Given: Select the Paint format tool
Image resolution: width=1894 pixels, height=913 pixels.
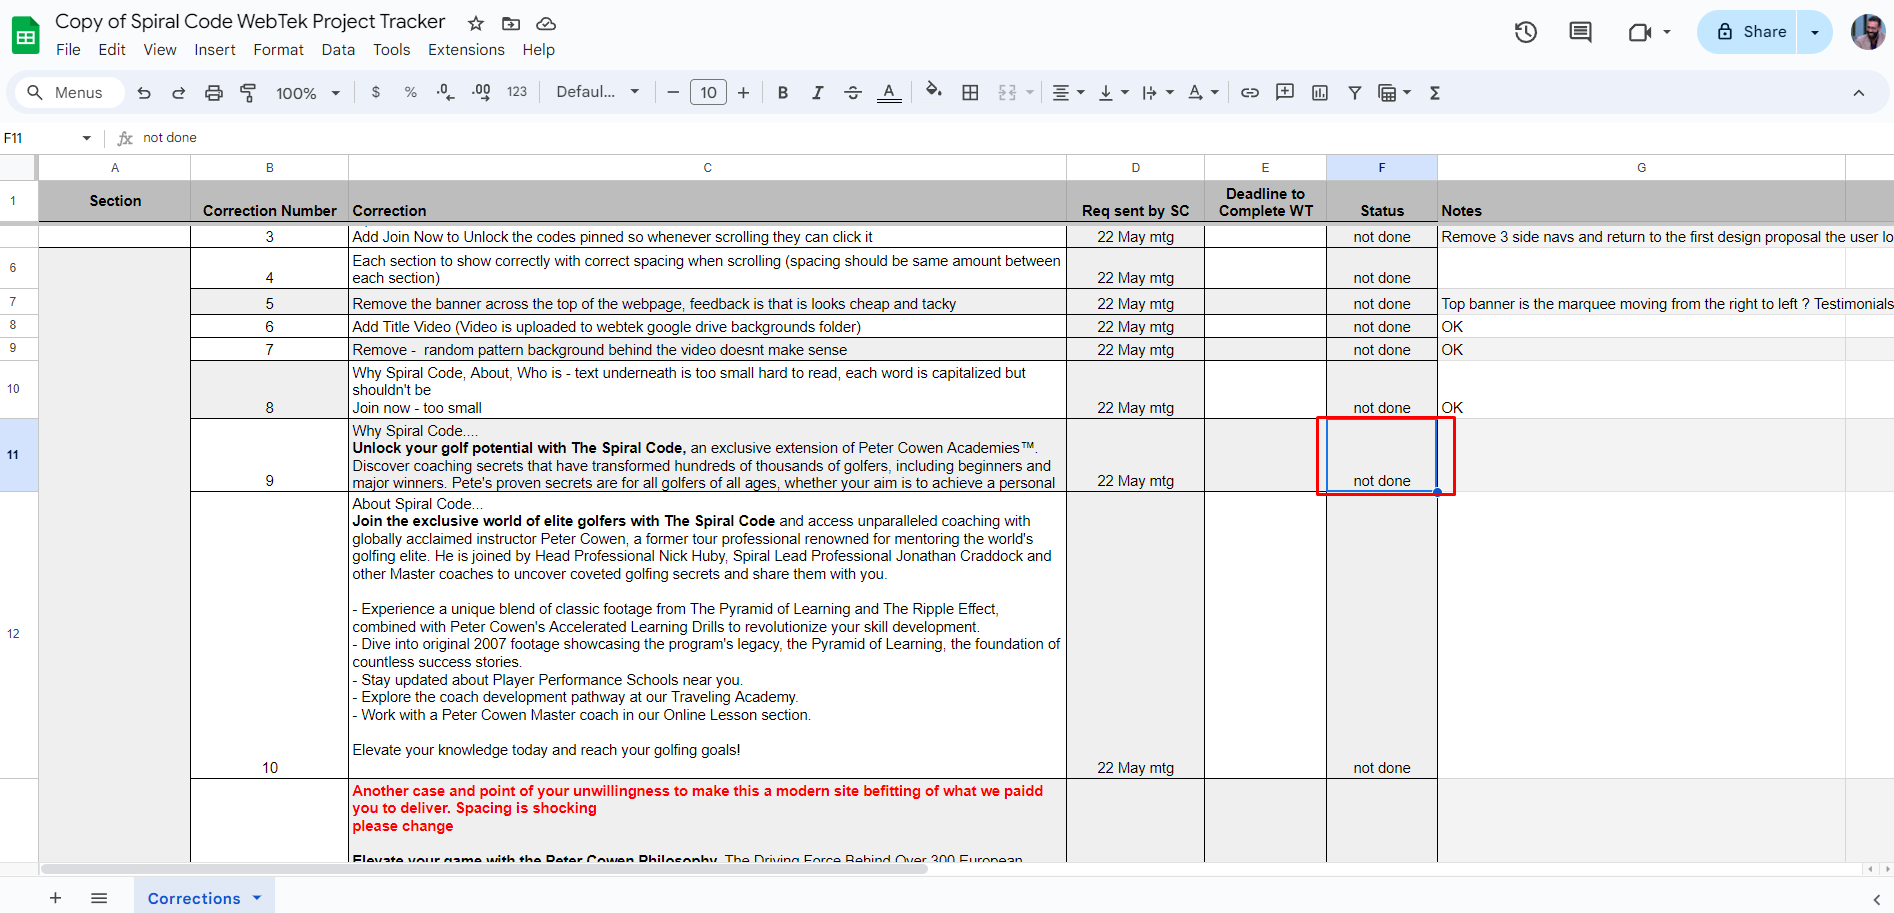Looking at the screenshot, I should [248, 93].
